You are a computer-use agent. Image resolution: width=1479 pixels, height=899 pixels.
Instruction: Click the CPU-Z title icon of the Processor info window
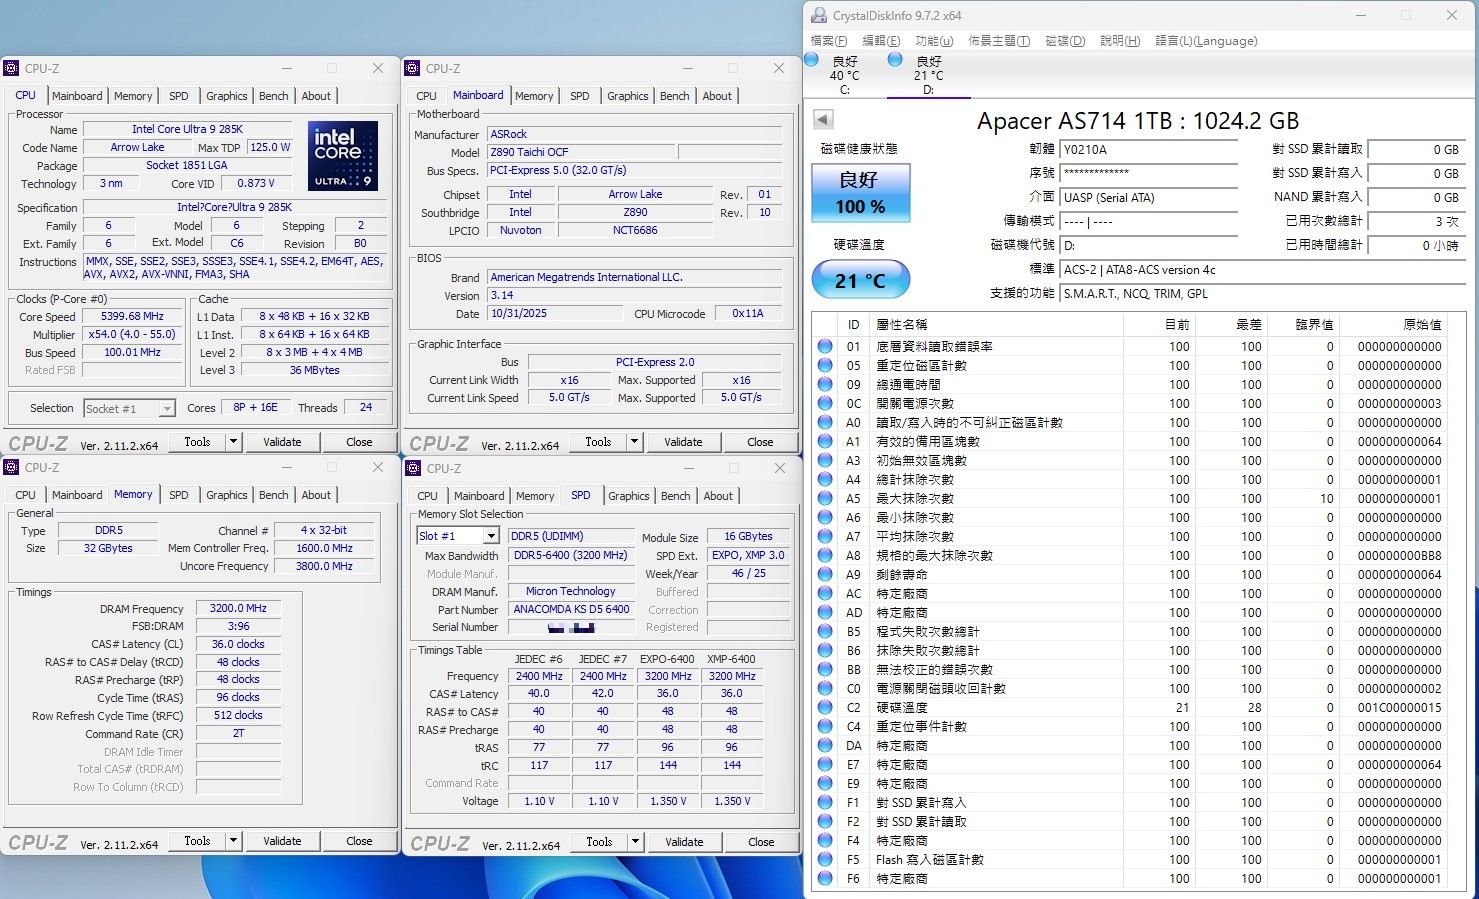pos(11,68)
